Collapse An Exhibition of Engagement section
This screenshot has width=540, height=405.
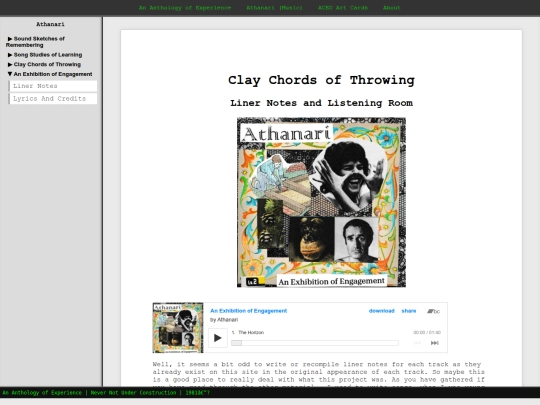tap(50, 74)
